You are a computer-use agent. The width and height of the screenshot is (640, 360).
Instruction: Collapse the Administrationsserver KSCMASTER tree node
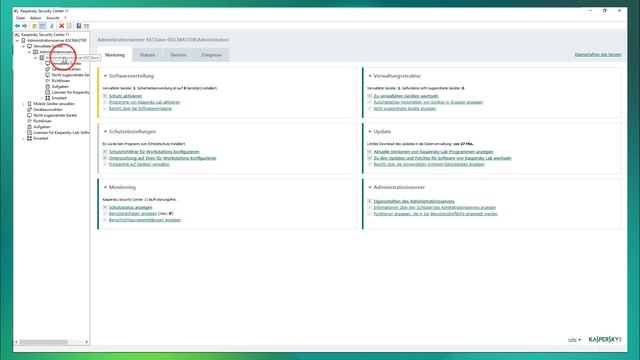(x=18, y=40)
